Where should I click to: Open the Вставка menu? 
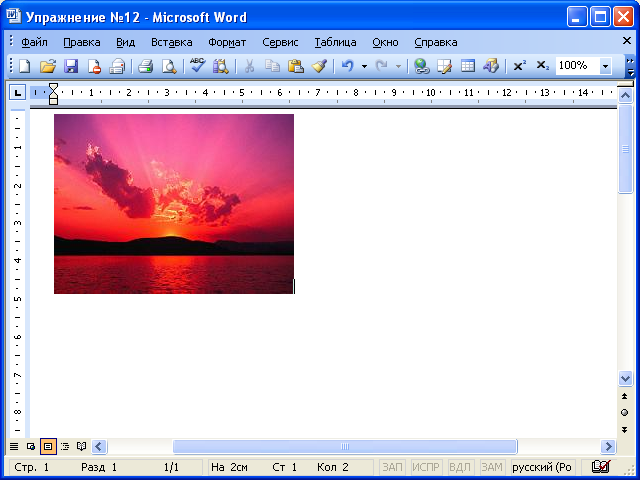pos(171,42)
